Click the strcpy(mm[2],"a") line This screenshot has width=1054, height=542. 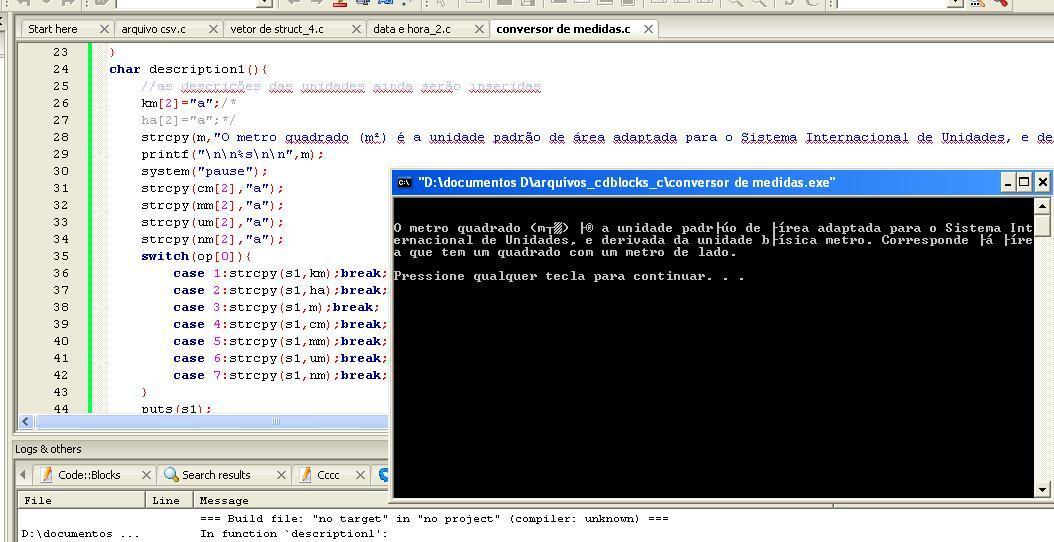(x=212, y=206)
